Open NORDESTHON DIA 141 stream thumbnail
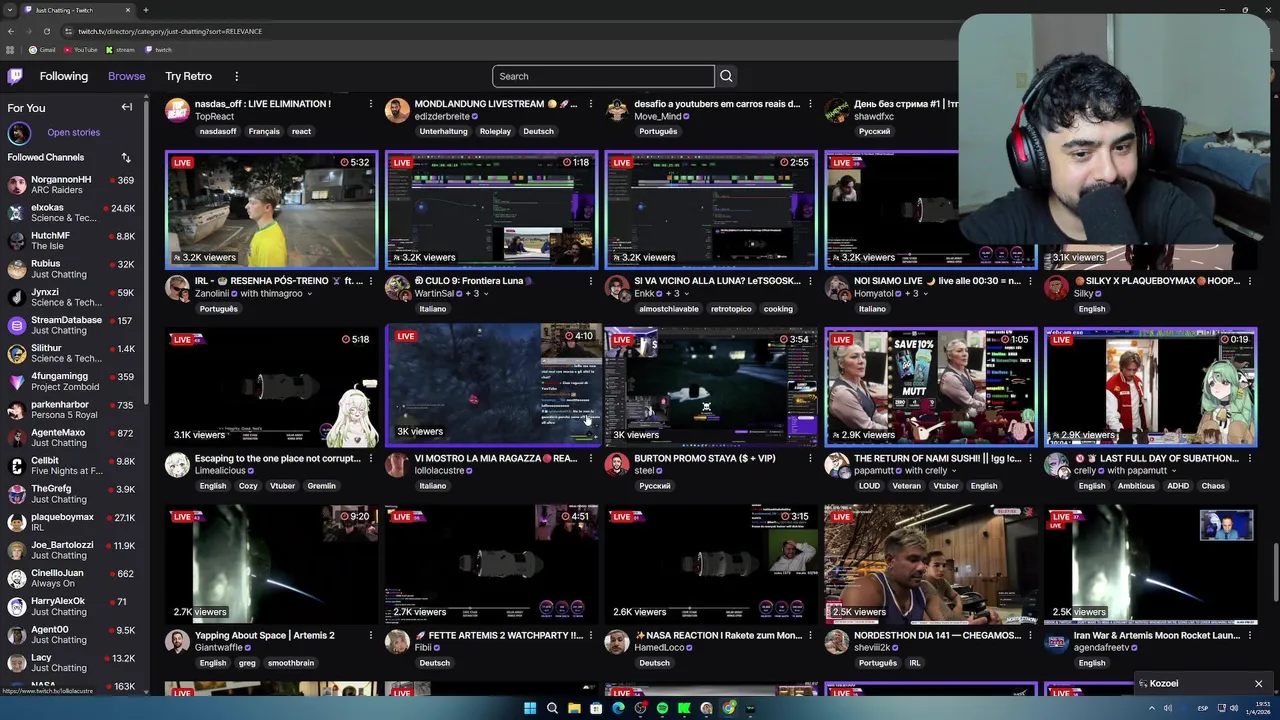 click(x=931, y=564)
